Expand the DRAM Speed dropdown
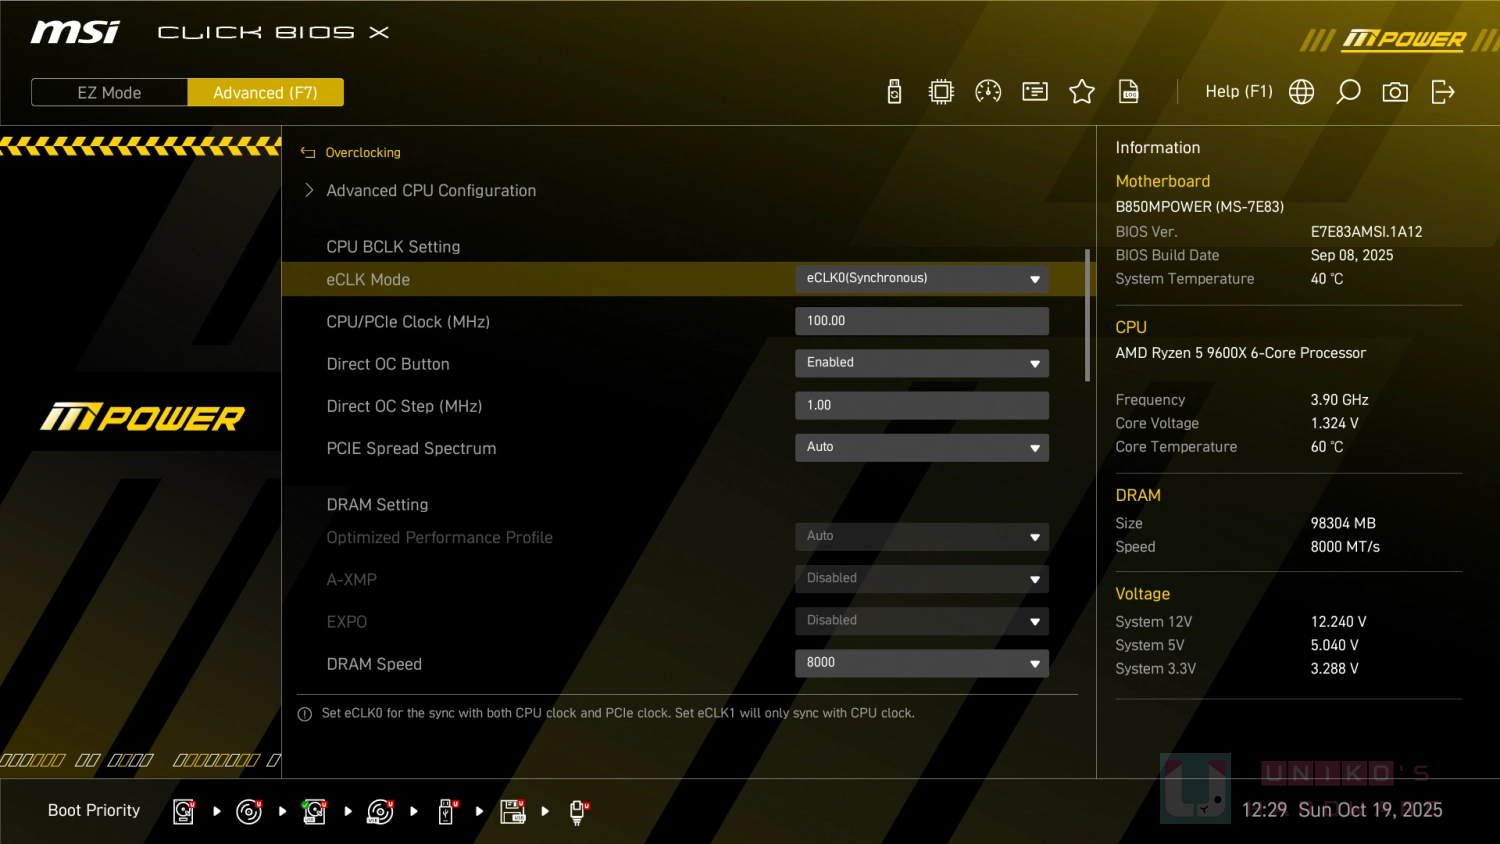This screenshot has width=1500, height=844. pyautogui.click(x=921, y=663)
